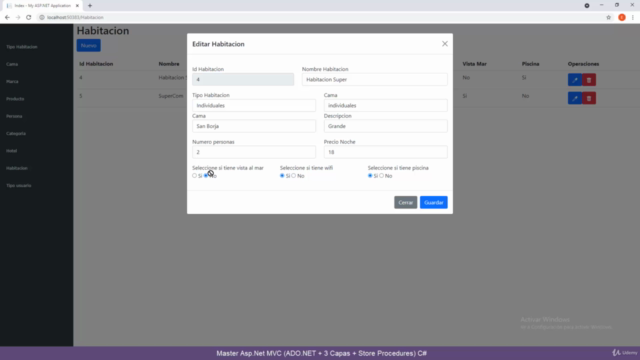Click the delete trash icon for row 4
This screenshot has width=640, height=360.
[589, 80]
